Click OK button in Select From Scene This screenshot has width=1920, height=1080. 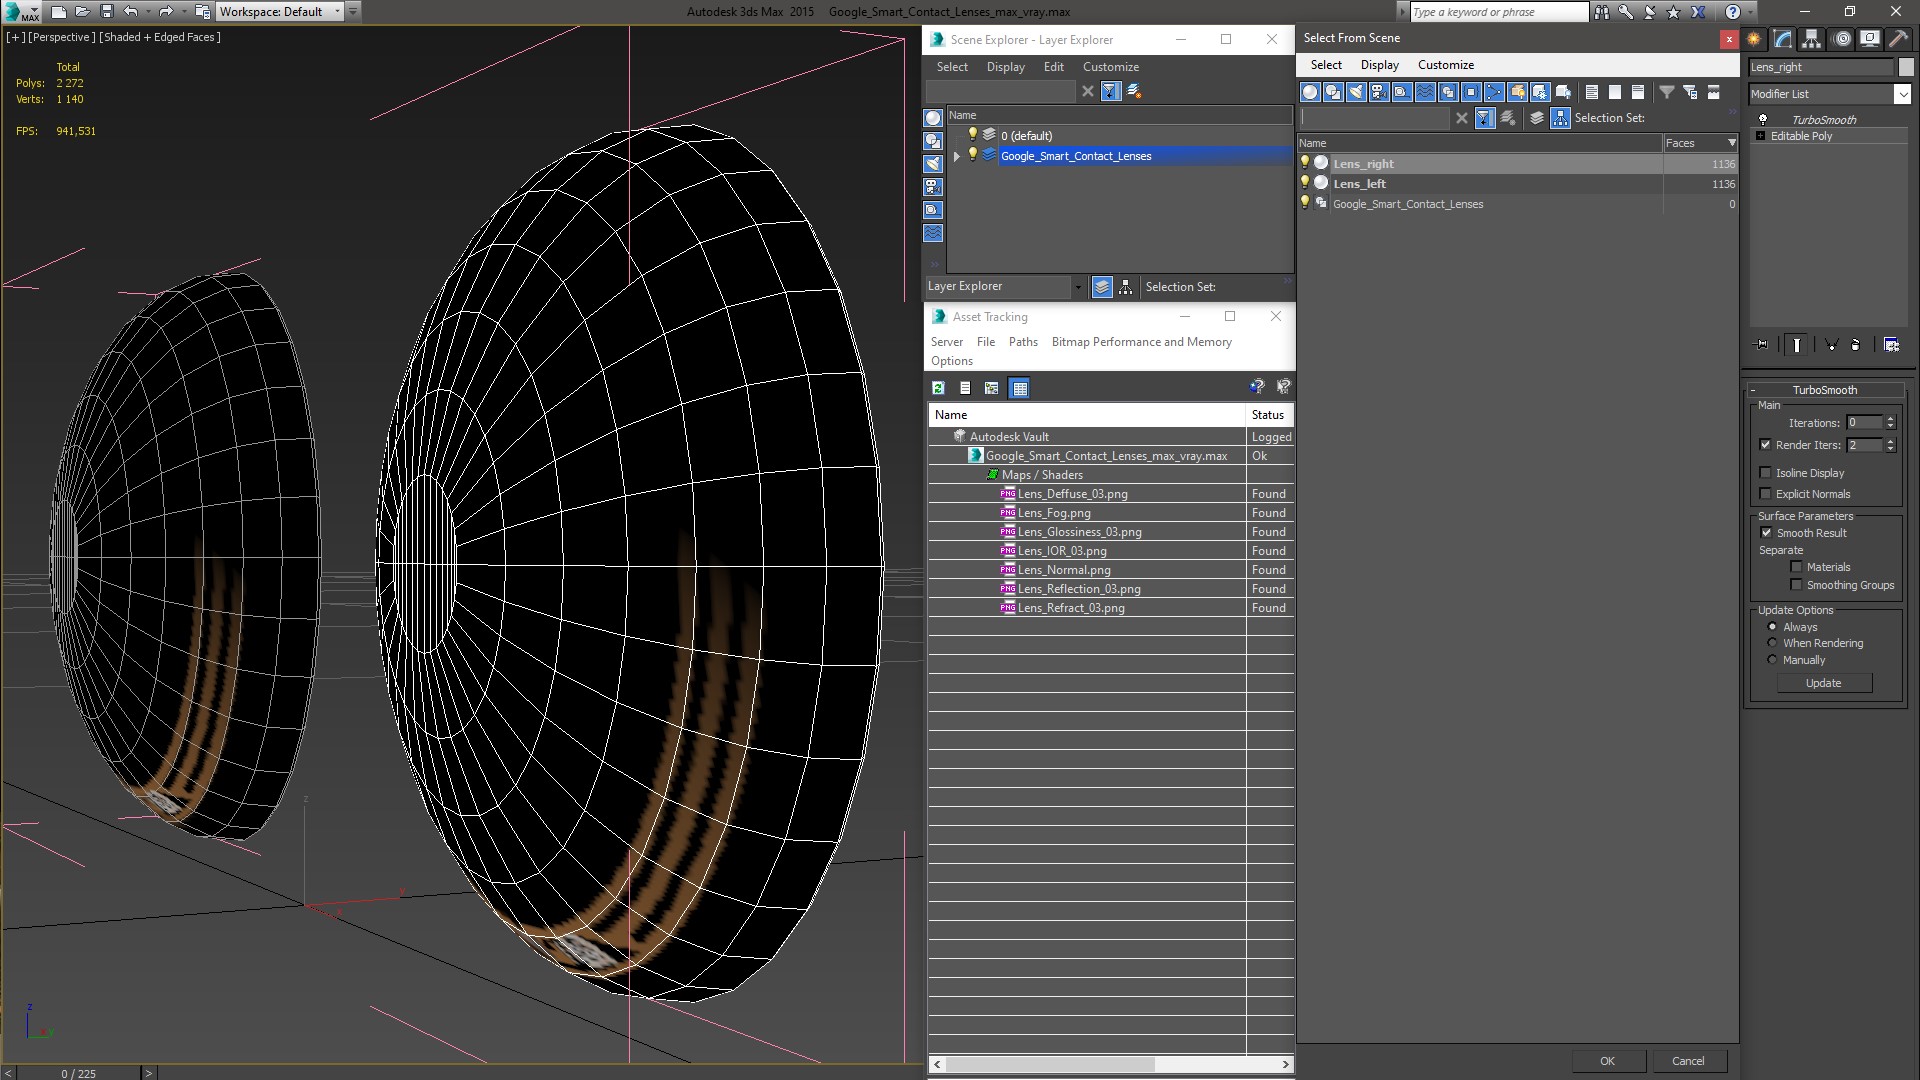[1607, 1061]
